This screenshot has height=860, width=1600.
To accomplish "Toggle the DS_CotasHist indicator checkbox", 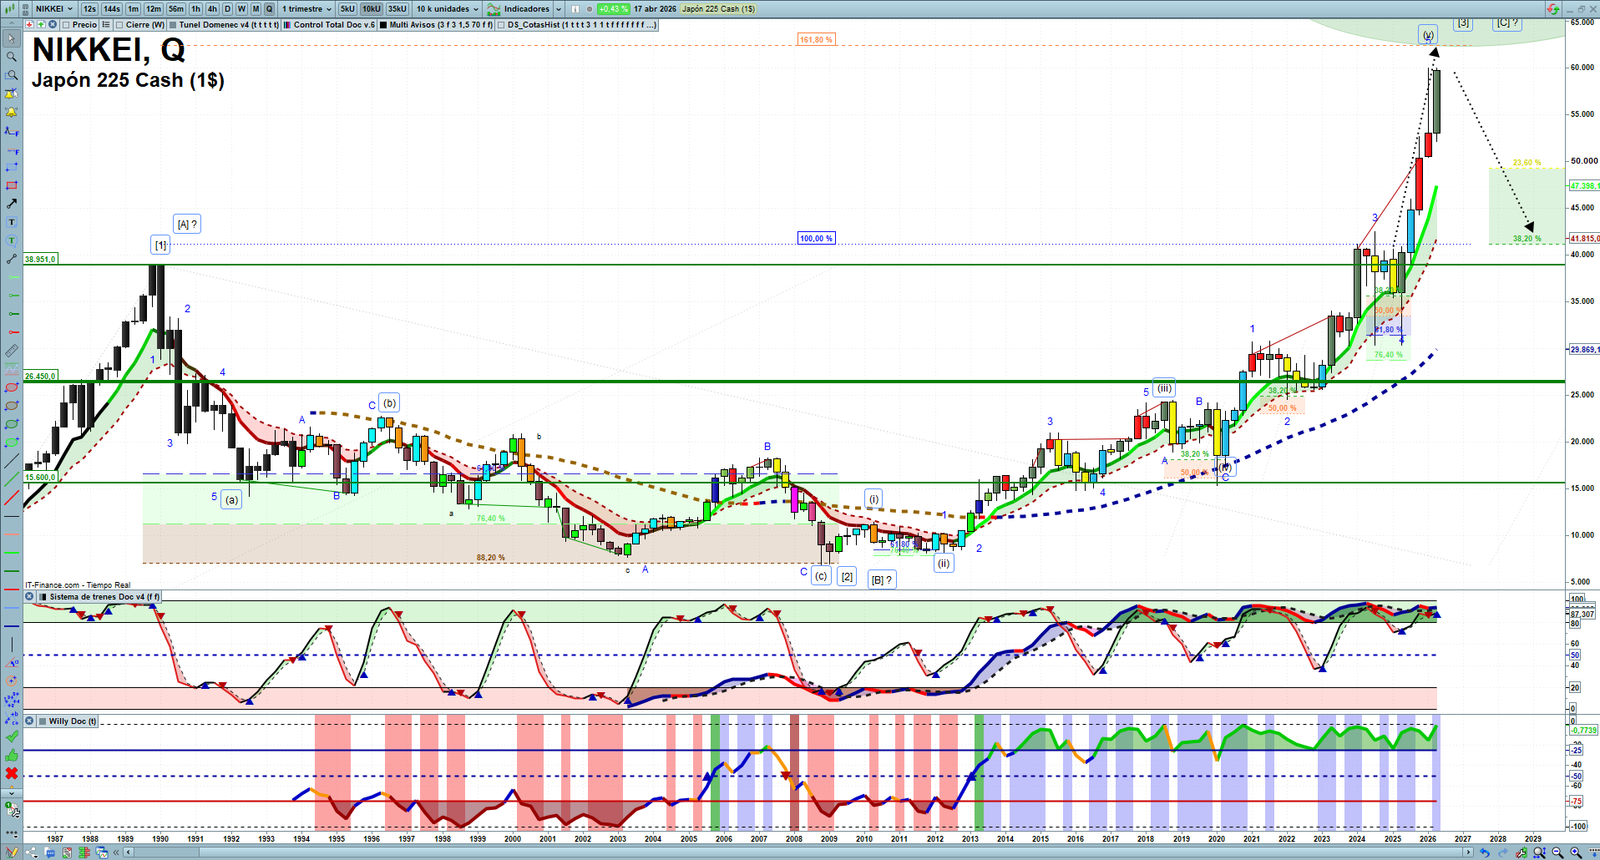I will click(501, 25).
